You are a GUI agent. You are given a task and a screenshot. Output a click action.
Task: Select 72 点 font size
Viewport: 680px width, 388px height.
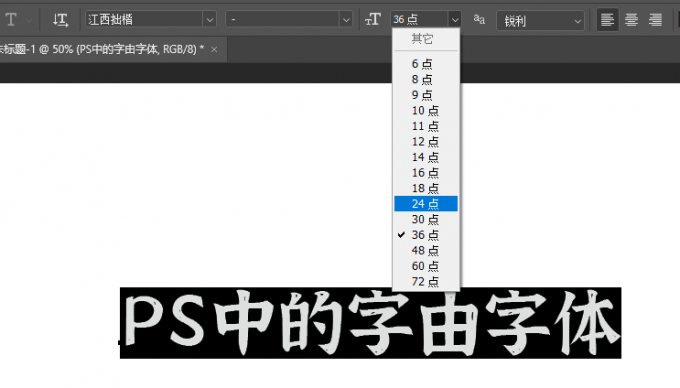[426, 282]
